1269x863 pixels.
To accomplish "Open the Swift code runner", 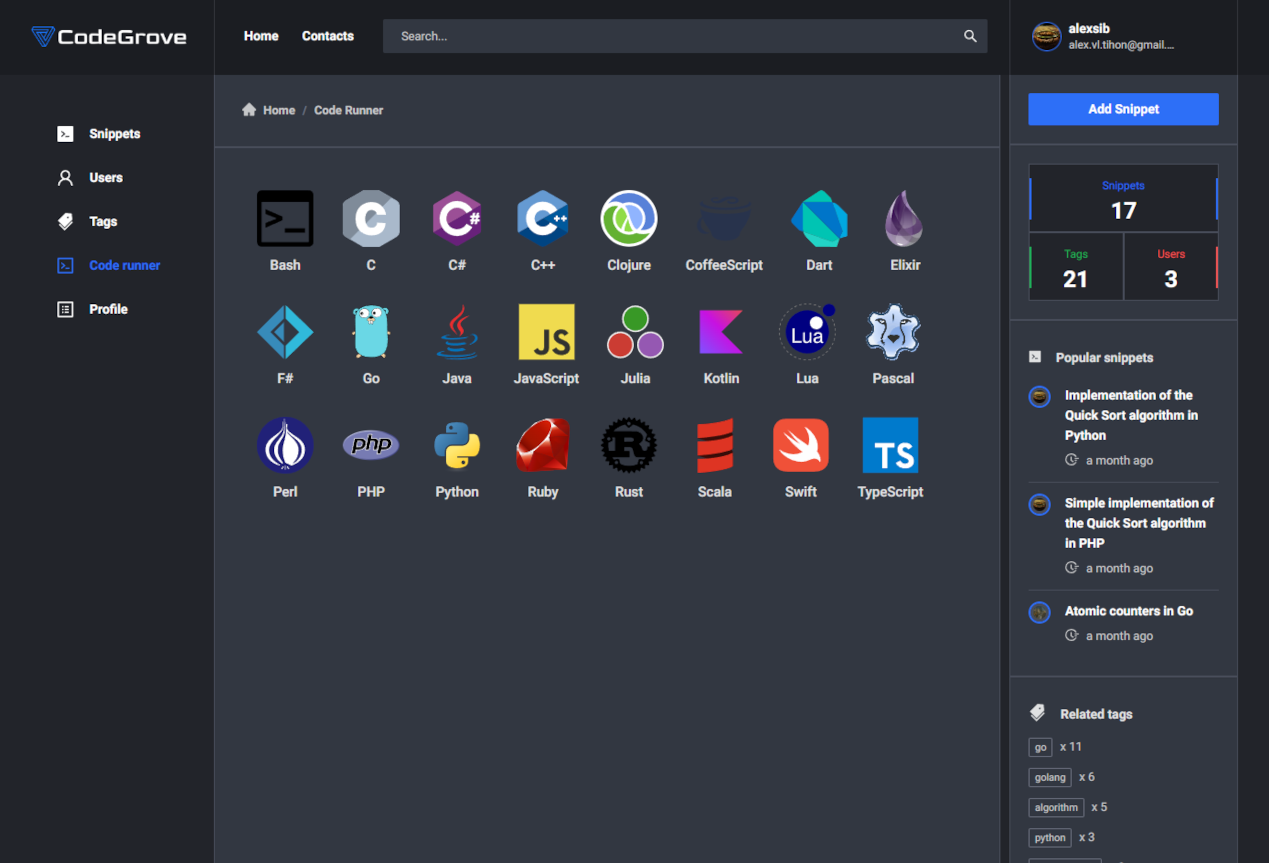I will click(801, 445).
